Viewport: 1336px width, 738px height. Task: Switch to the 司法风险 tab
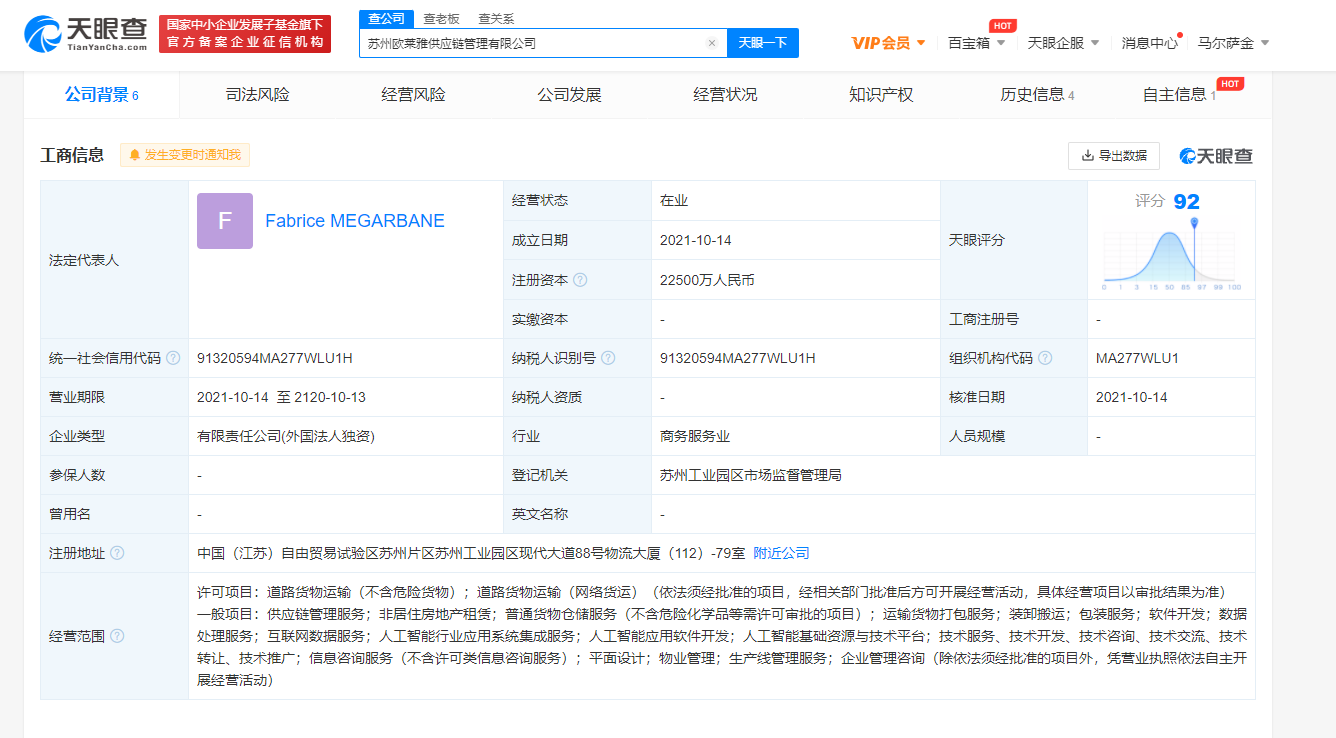pyautogui.click(x=257, y=95)
